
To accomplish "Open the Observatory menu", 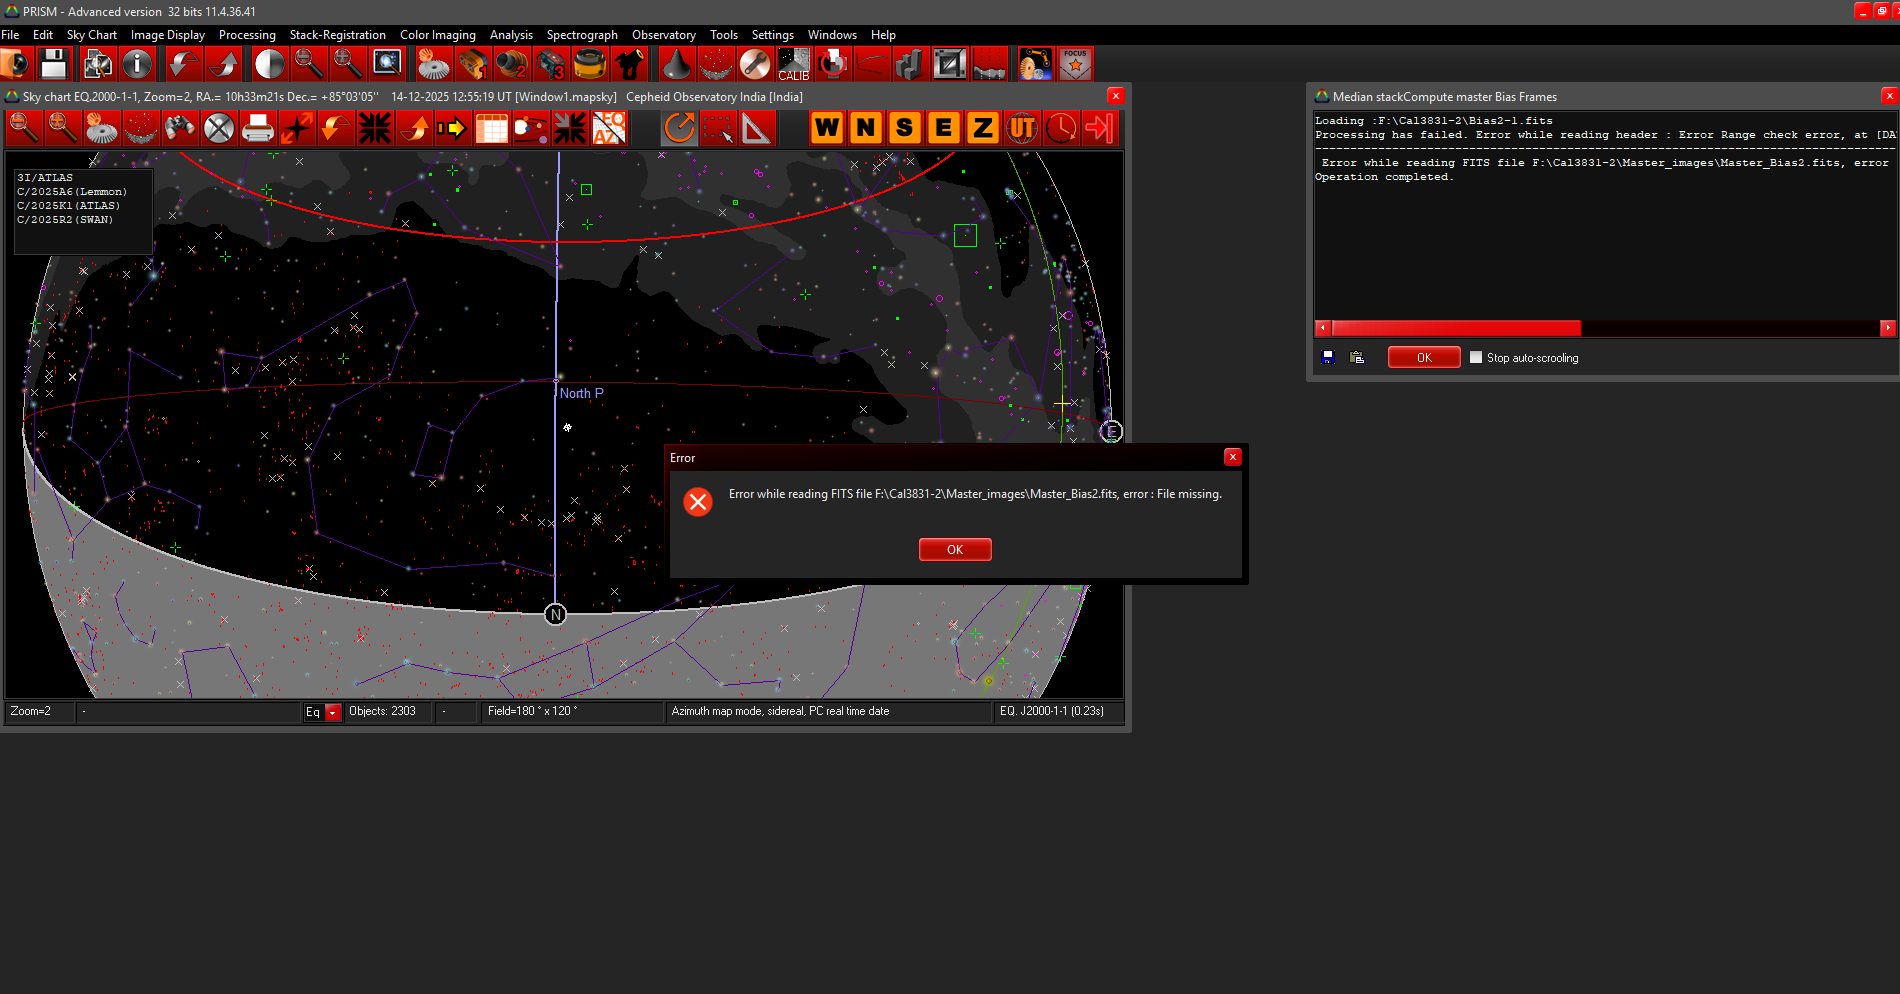I will [663, 35].
